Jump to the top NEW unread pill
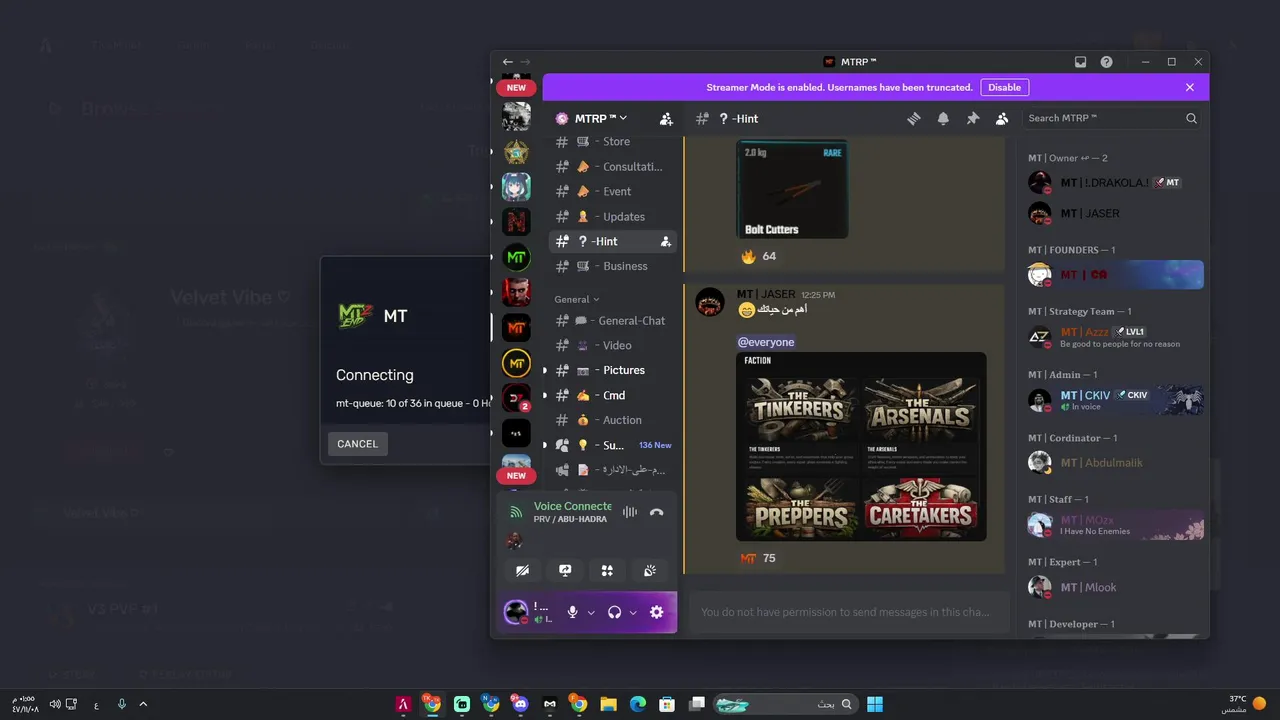The width and height of the screenshot is (1280, 720). coord(516,88)
